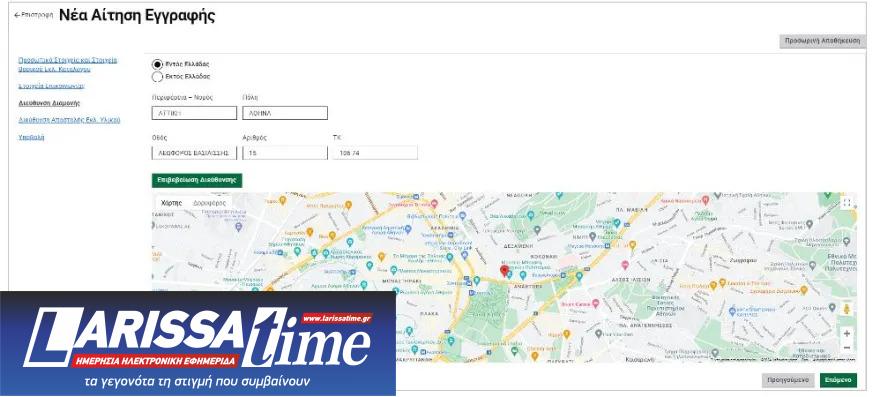
Task: Click Επιβεβαίωση Διεύθυνσης green button
Action: point(197,180)
